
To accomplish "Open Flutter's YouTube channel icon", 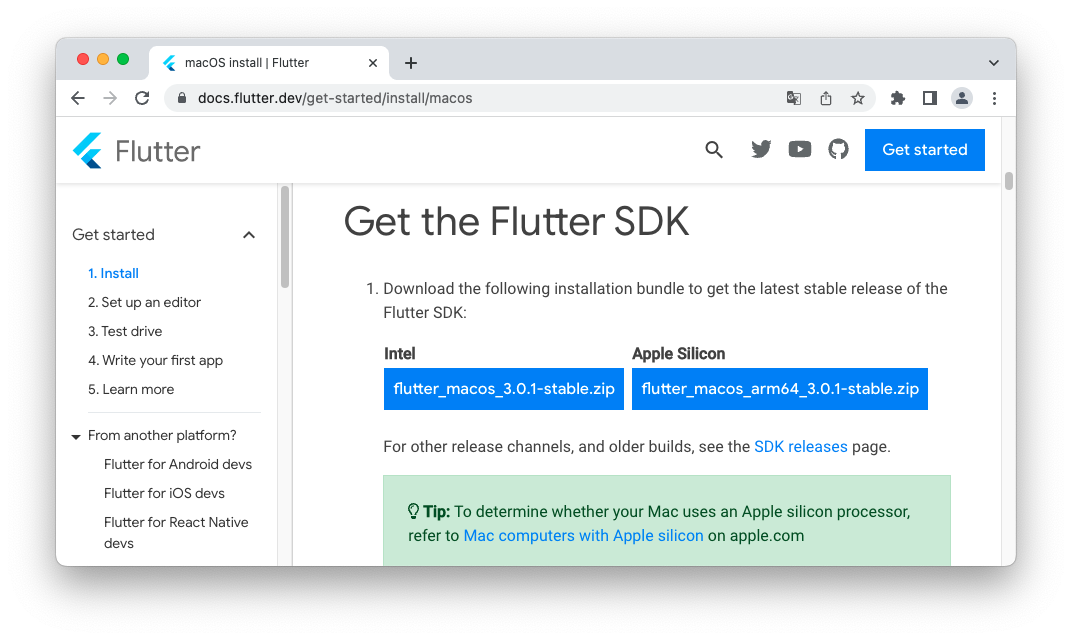I will (x=800, y=149).
